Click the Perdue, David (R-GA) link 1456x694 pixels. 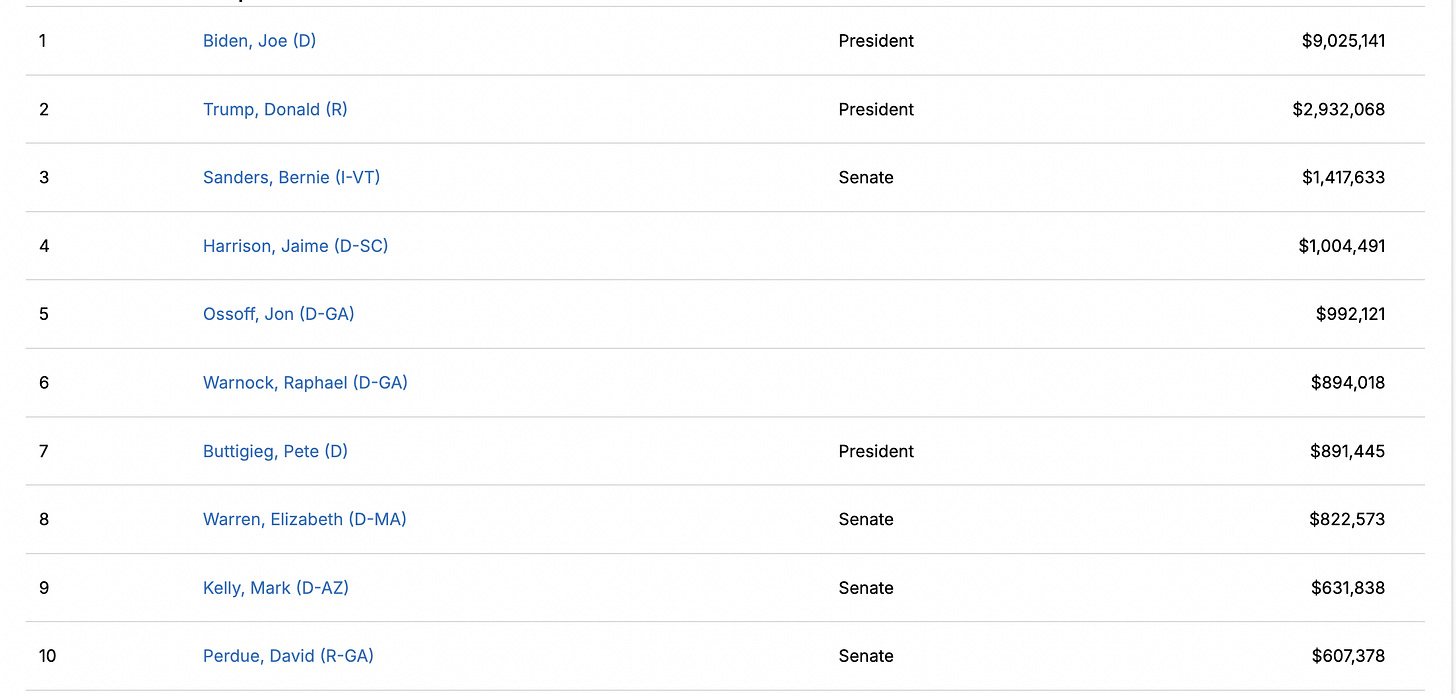pyautogui.click(x=288, y=656)
